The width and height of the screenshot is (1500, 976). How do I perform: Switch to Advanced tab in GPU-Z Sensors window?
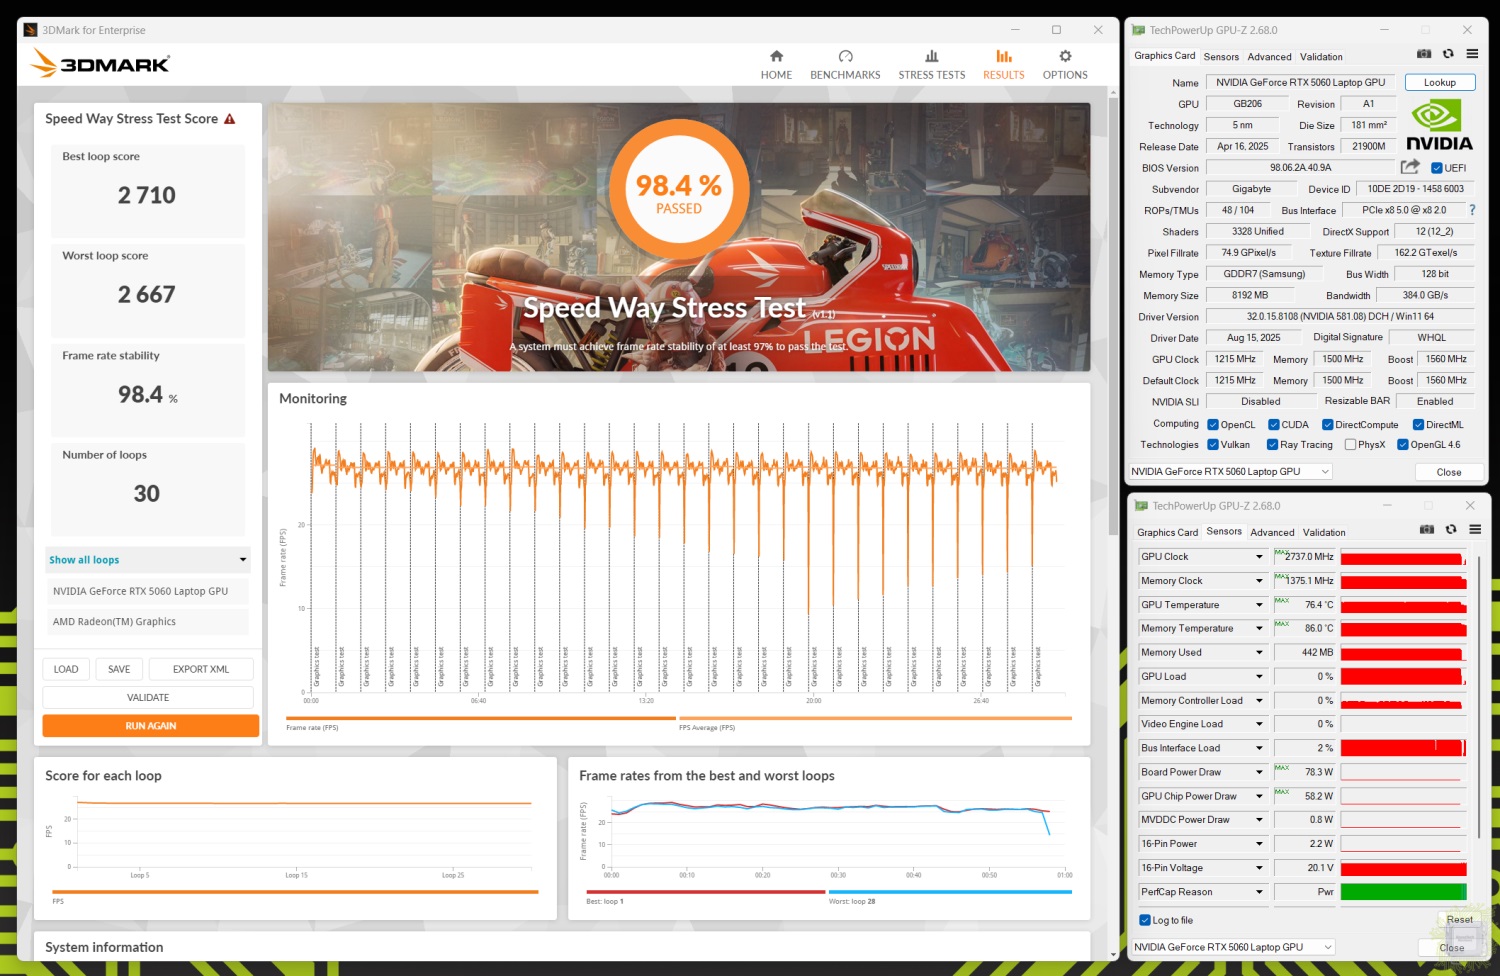coord(1272,533)
